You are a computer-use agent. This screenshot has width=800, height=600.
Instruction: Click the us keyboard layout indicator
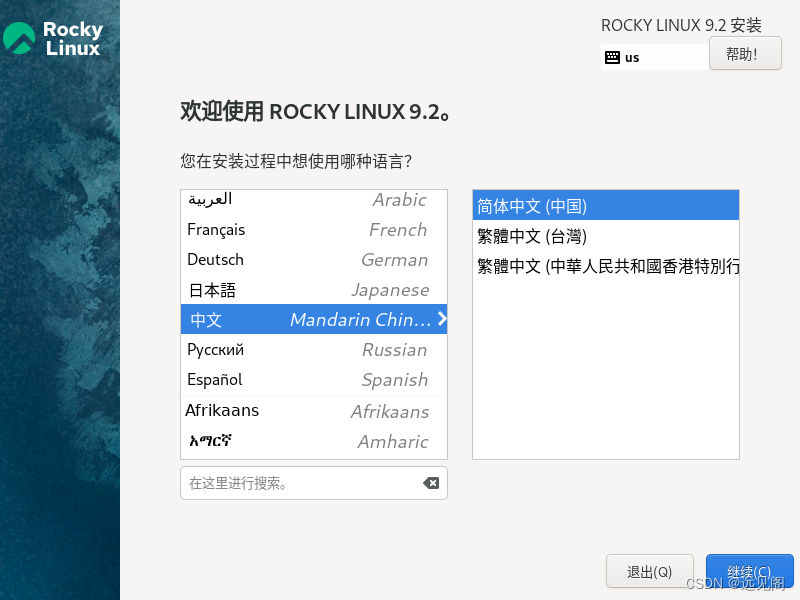click(655, 57)
